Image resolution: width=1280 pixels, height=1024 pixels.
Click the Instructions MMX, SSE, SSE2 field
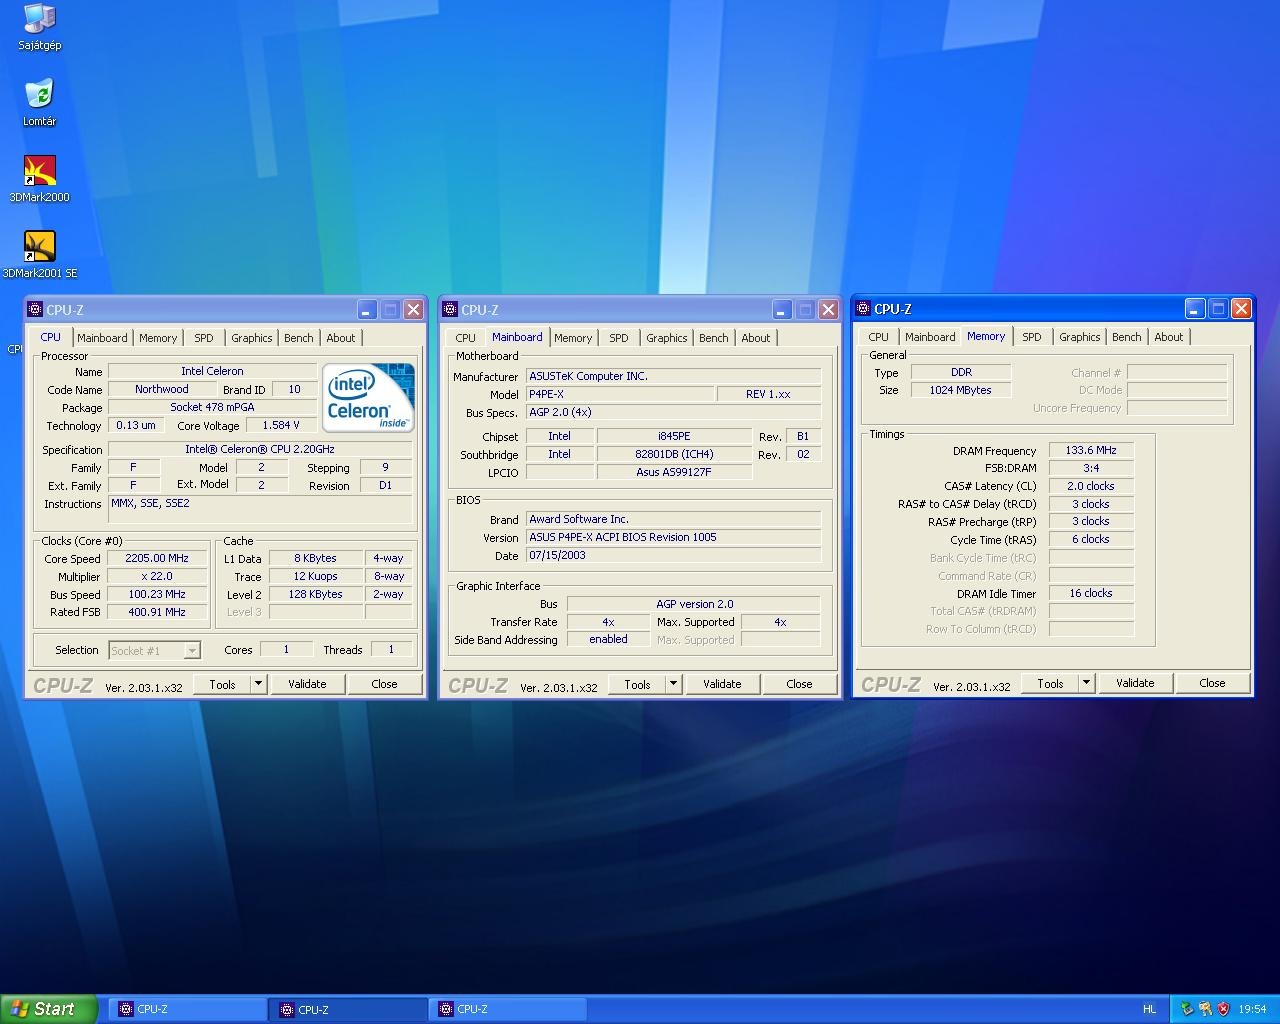(260, 509)
